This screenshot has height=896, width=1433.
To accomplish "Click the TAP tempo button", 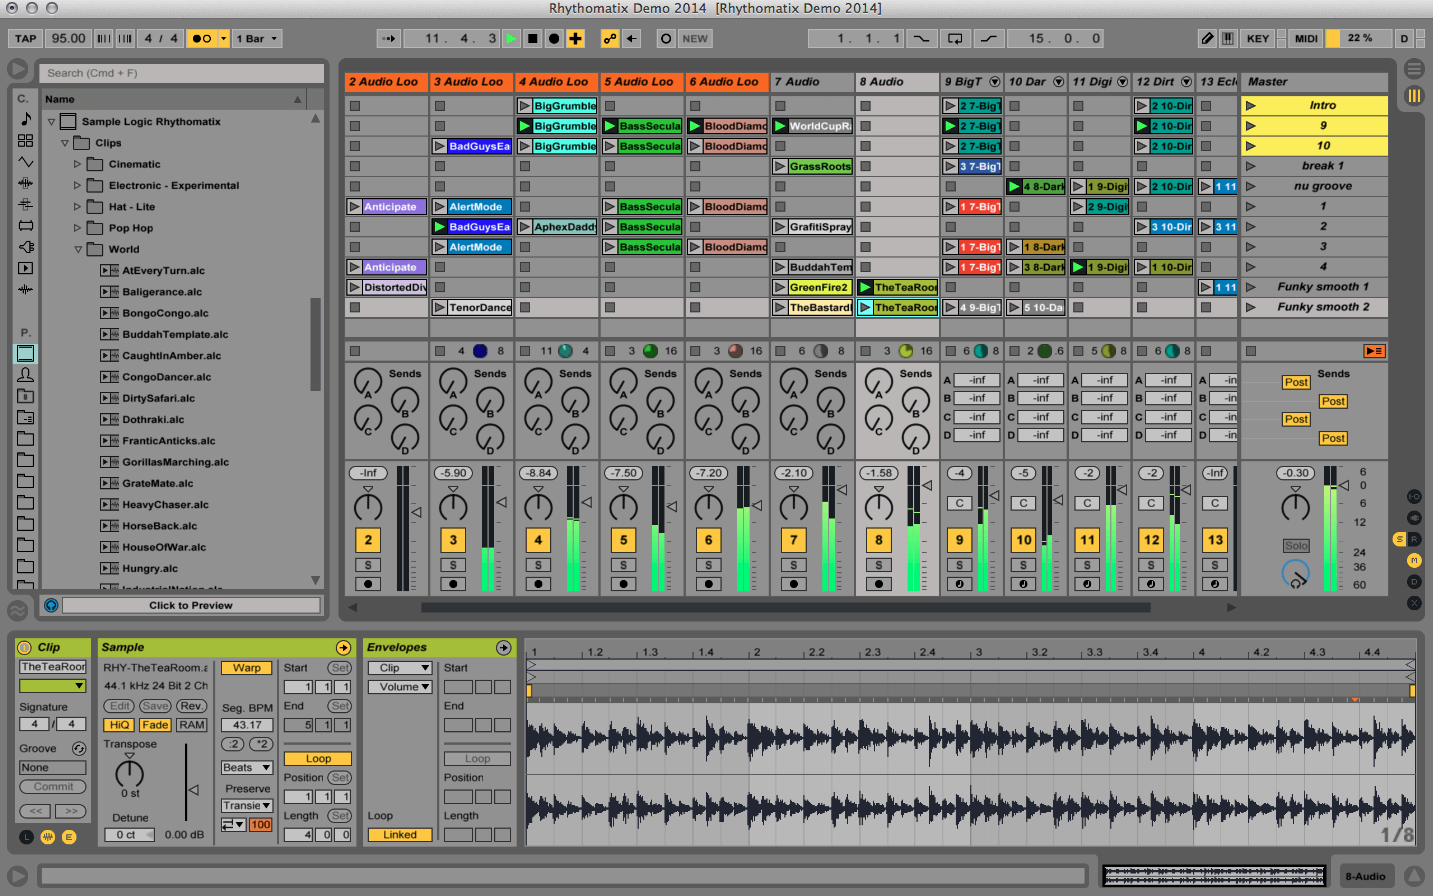I will [x=26, y=39].
